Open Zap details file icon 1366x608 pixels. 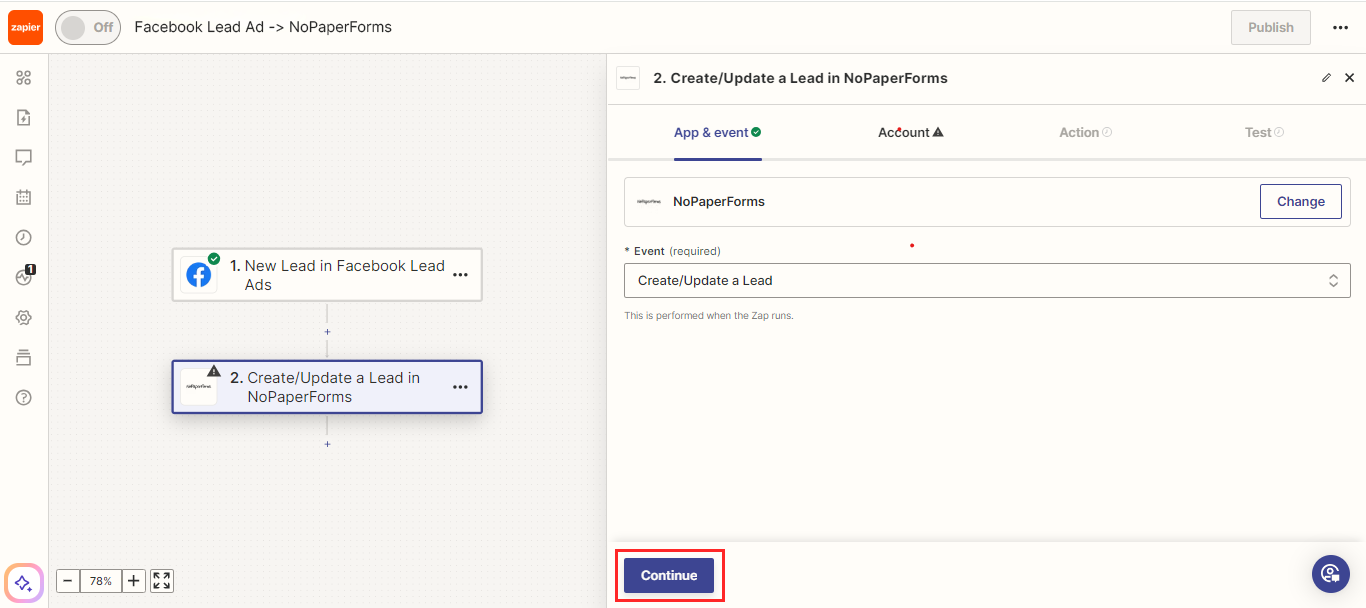click(24, 118)
